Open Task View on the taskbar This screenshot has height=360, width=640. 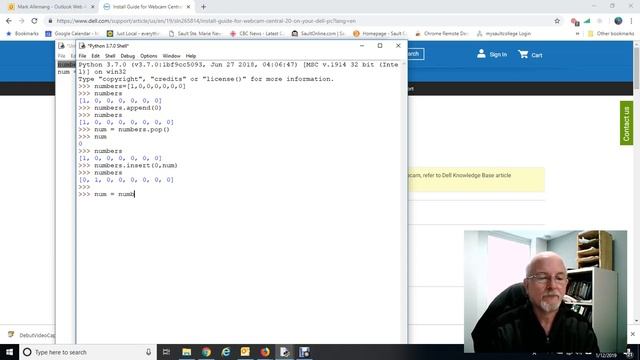point(166,352)
